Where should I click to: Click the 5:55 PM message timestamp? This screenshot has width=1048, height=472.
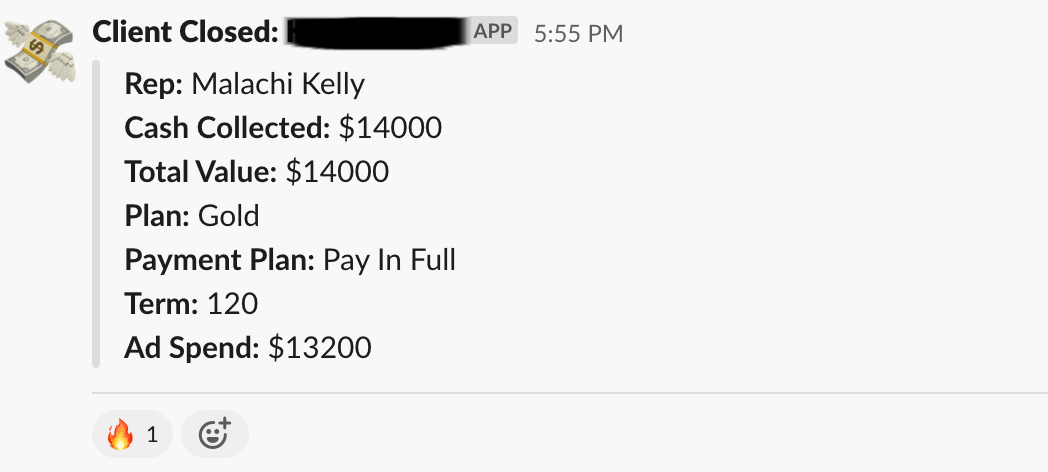(578, 33)
